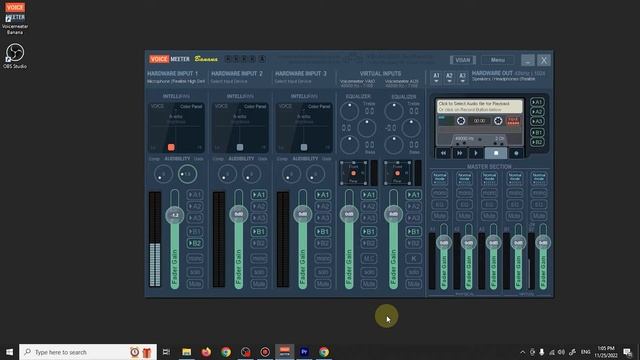Click the Treble knob of Voicemeeter VAIO equalizer
The width and height of the screenshot is (640, 360).
tap(349, 111)
